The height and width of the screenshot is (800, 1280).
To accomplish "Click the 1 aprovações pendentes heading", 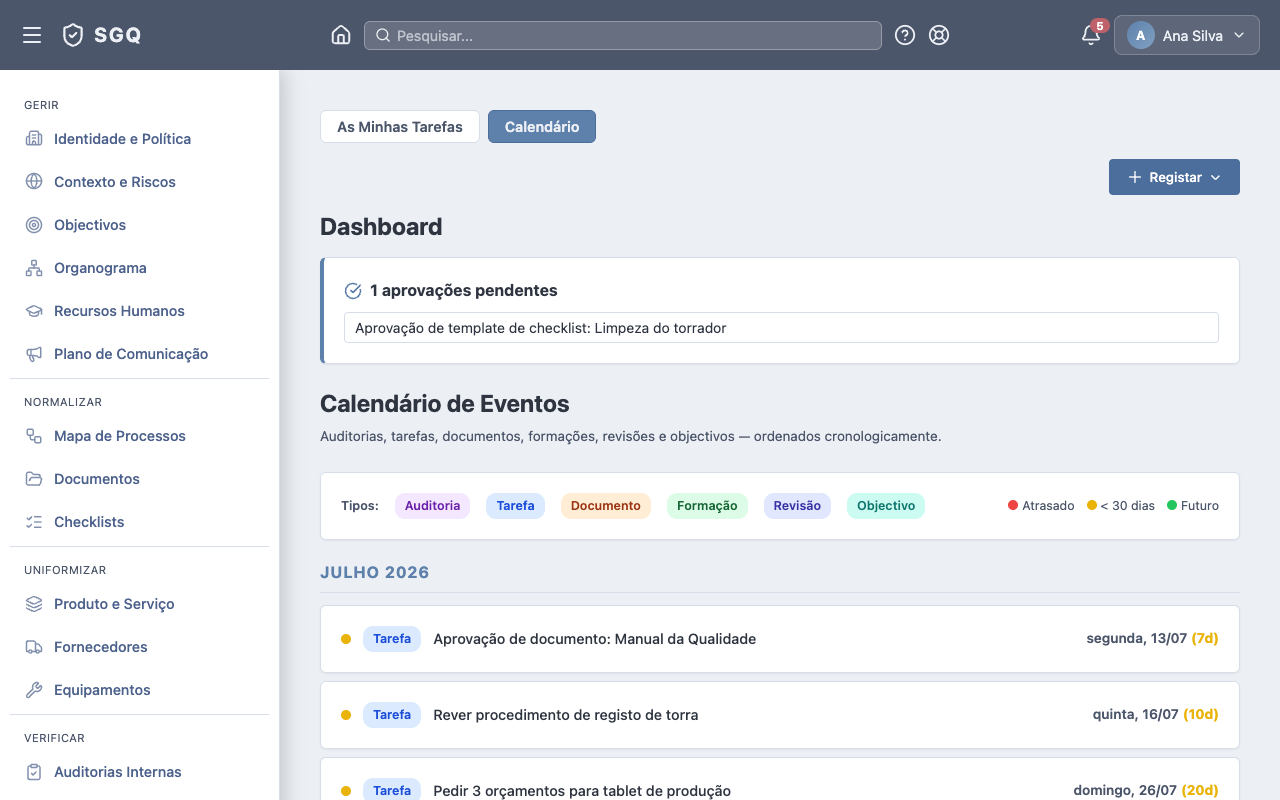I will click(x=464, y=291).
